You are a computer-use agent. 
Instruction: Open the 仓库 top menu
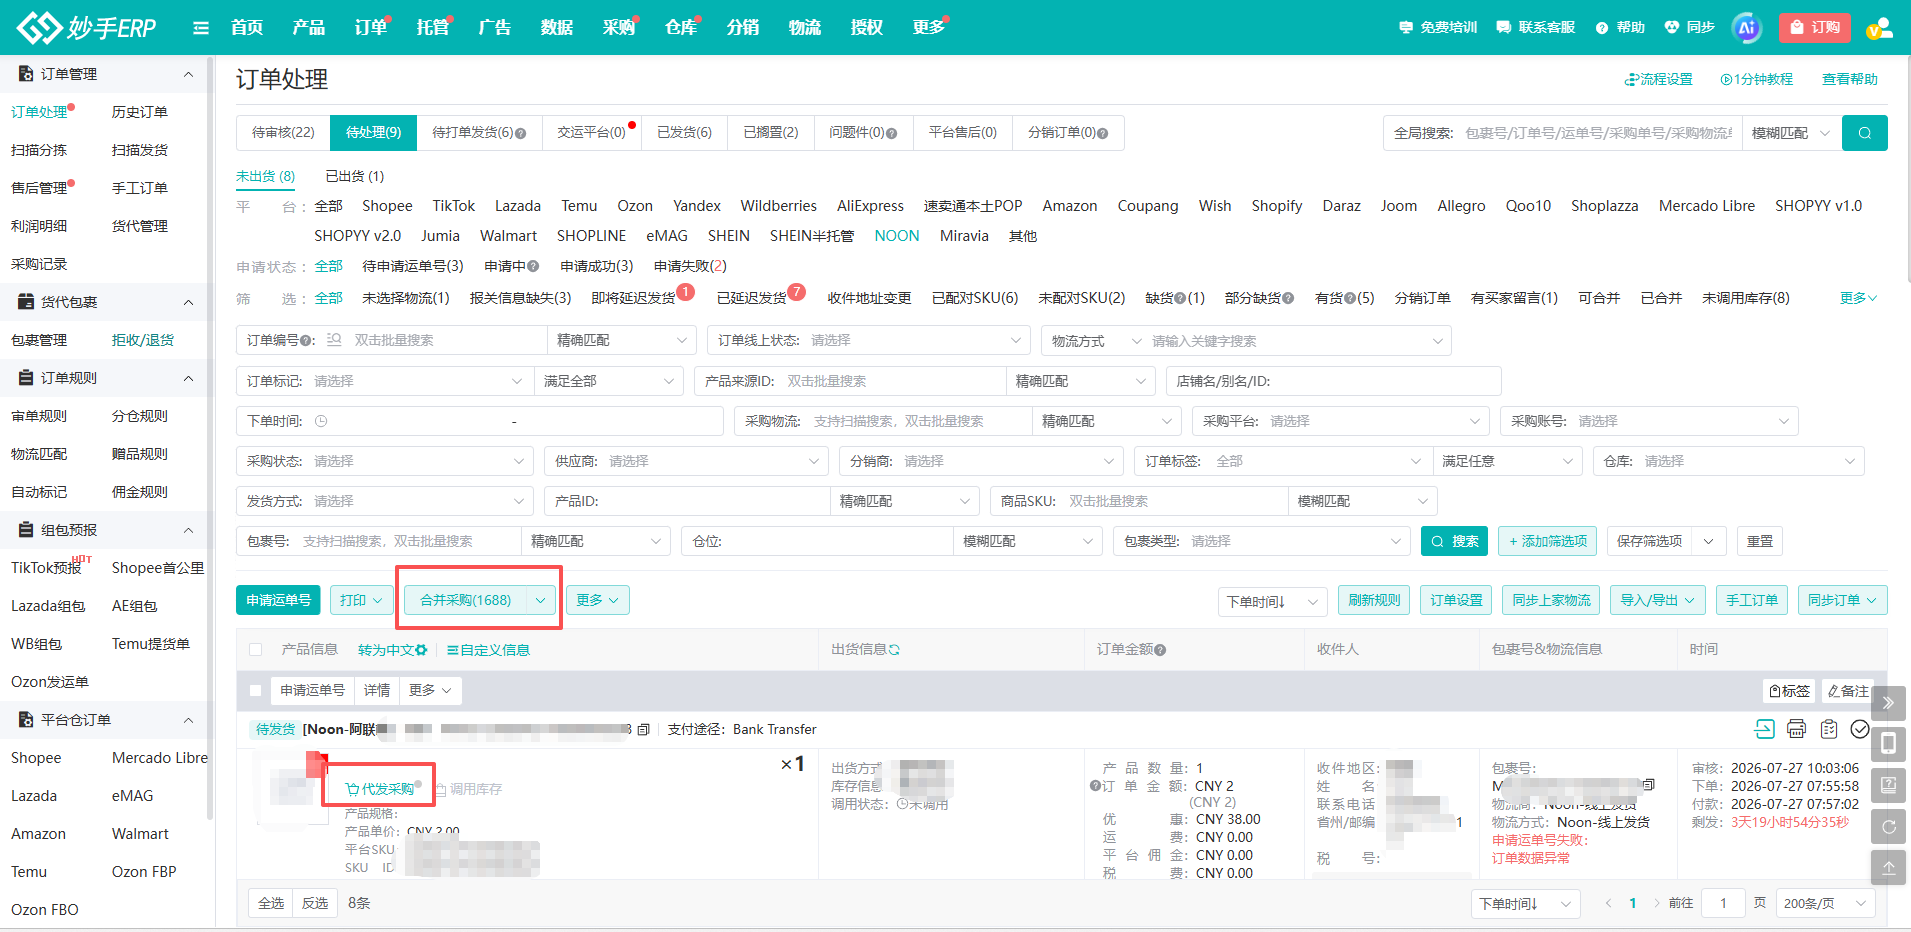click(x=681, y=28)
